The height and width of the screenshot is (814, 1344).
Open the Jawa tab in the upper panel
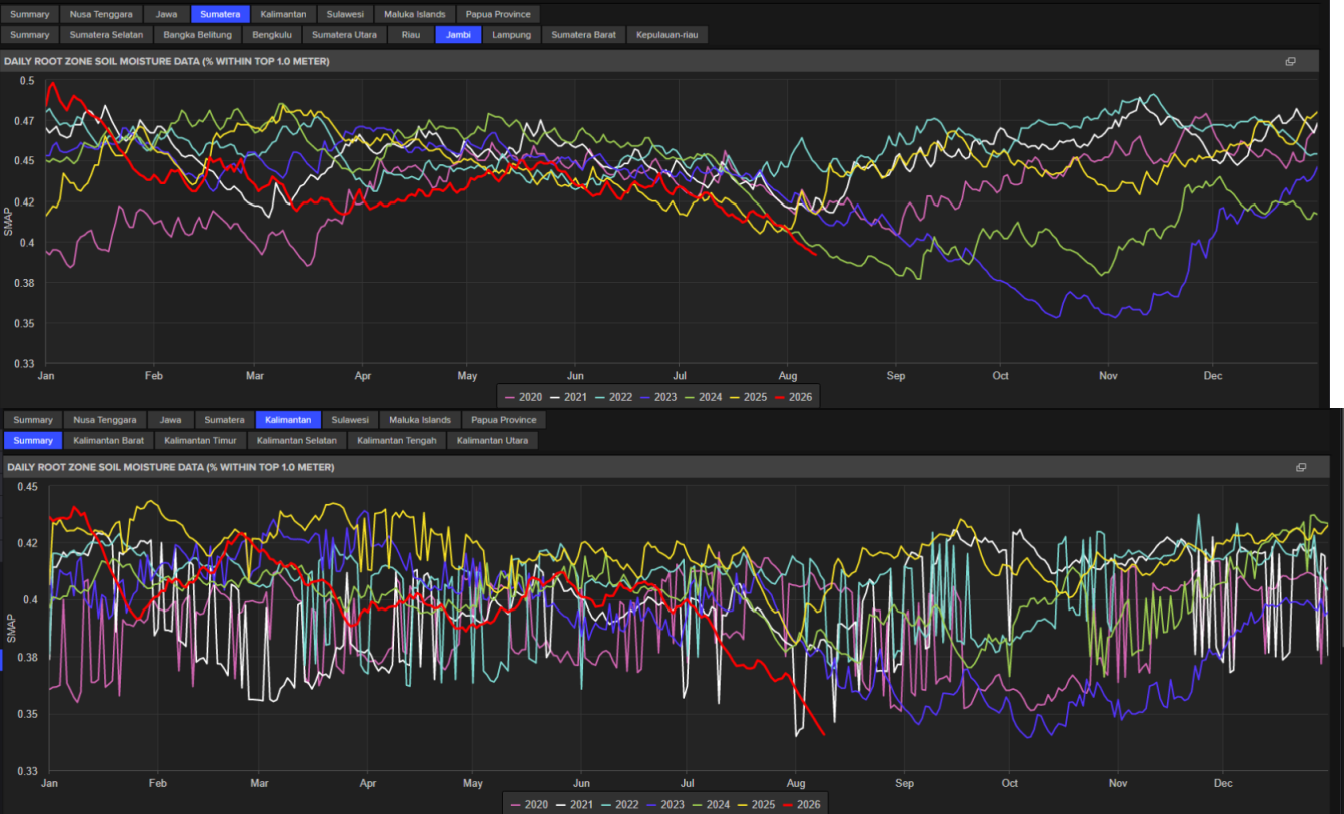pos(166,14)
